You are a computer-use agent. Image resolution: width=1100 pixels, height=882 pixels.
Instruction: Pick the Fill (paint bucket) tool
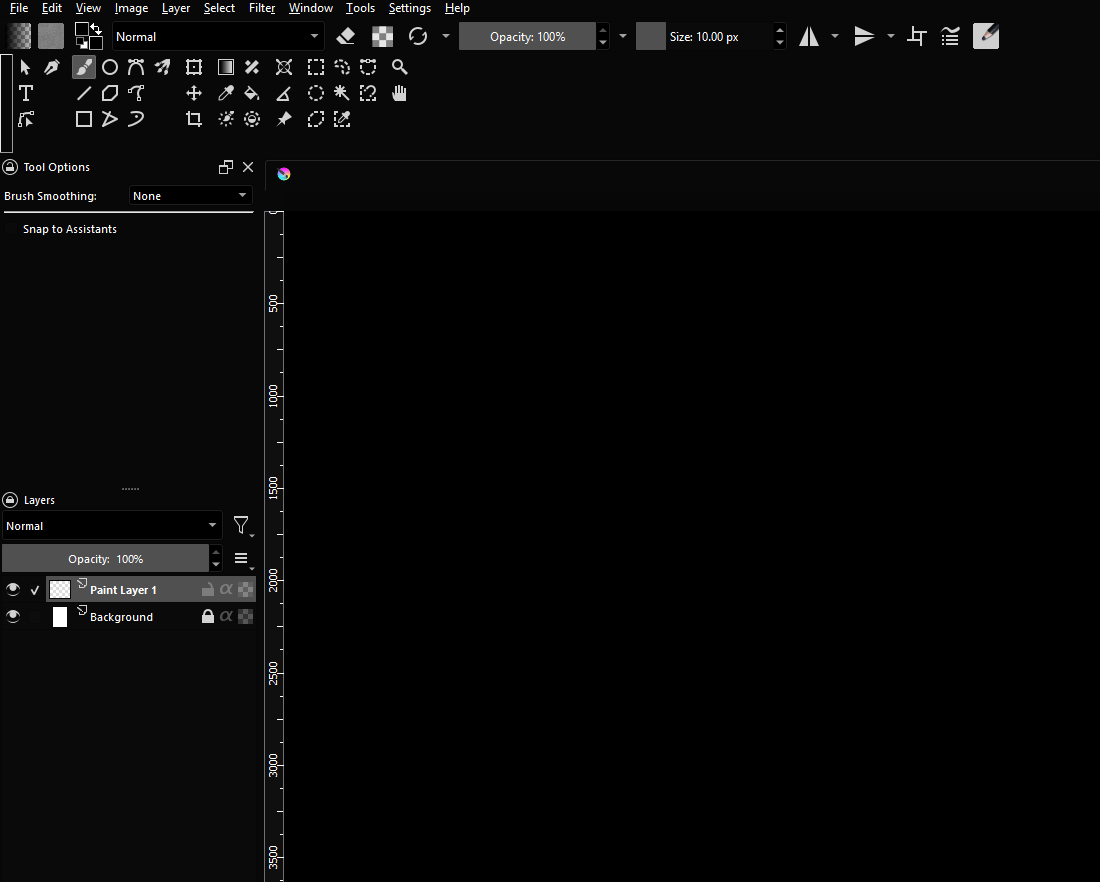252,93
